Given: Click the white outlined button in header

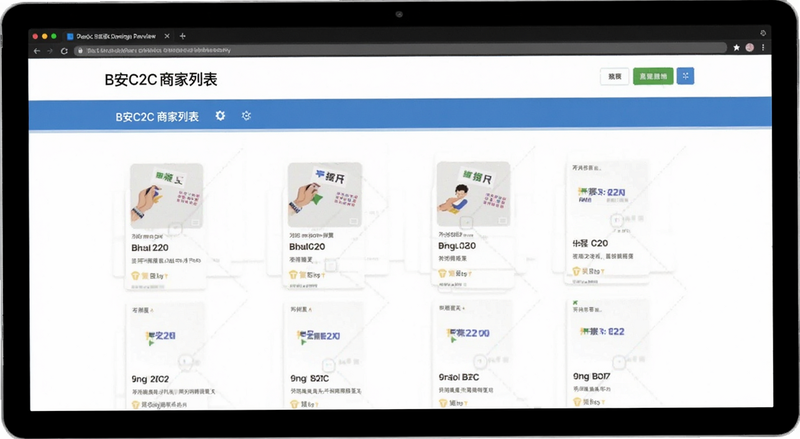Looking at the screenshot, I should click(614, 77).
